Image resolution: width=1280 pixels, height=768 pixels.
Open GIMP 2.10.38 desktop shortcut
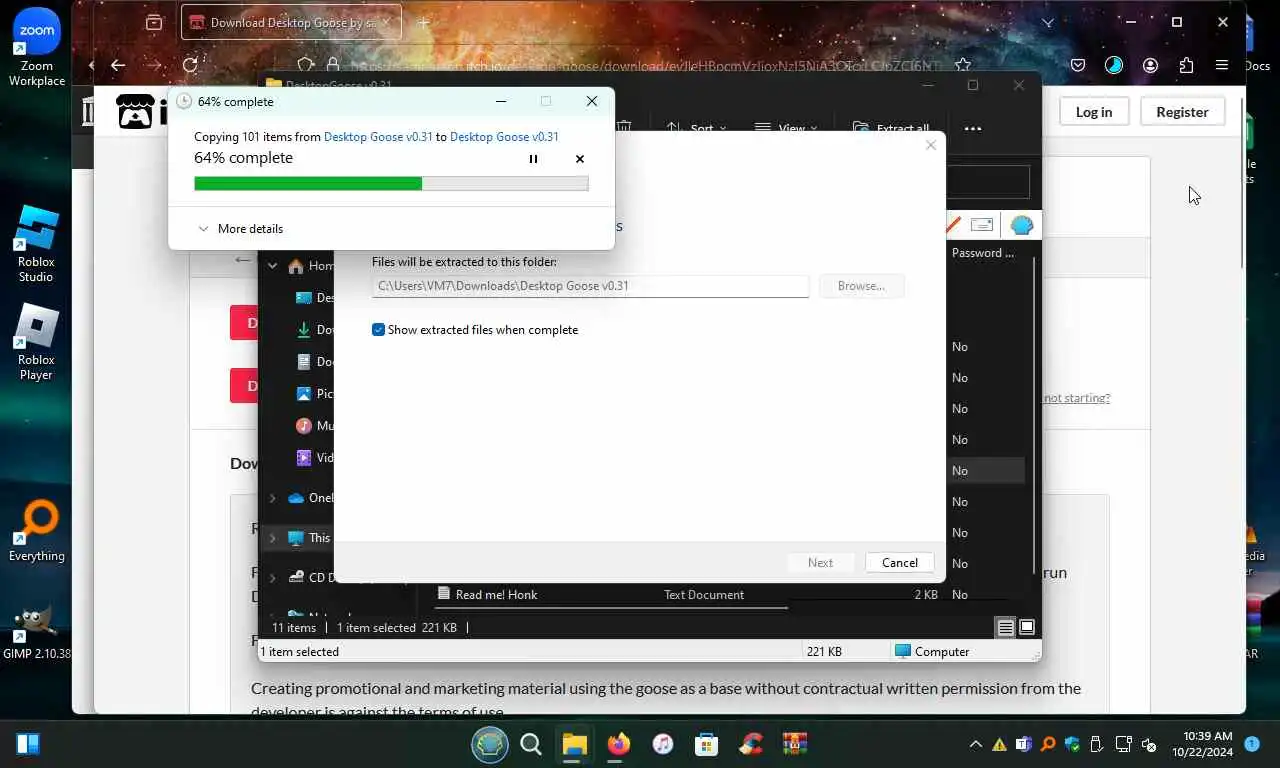pos(37,632)
